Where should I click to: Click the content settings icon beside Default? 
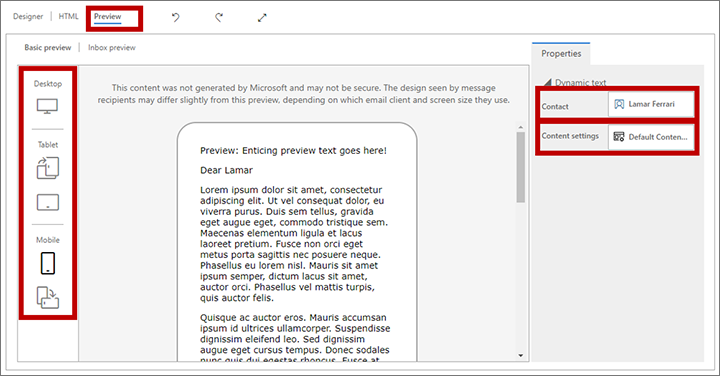[619, 137]
